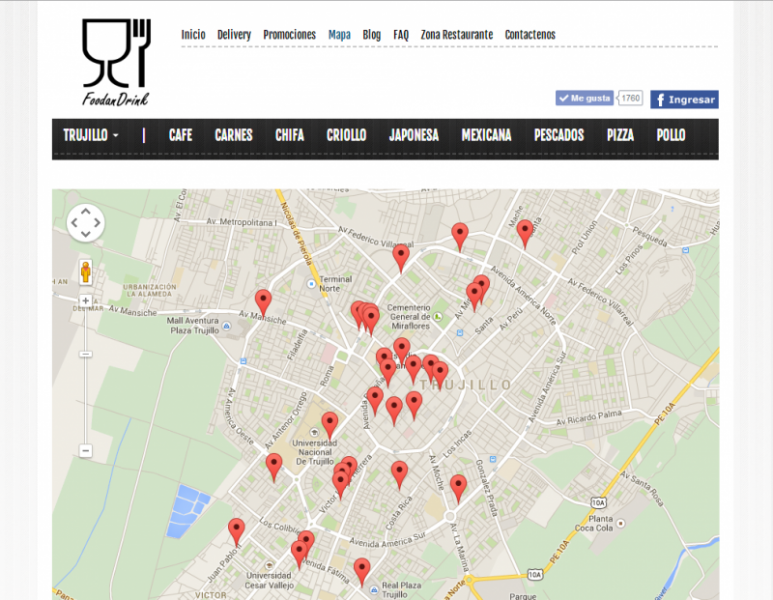Show the PESCADOS category
The image size is (773, 600).
tap(559, 135)
